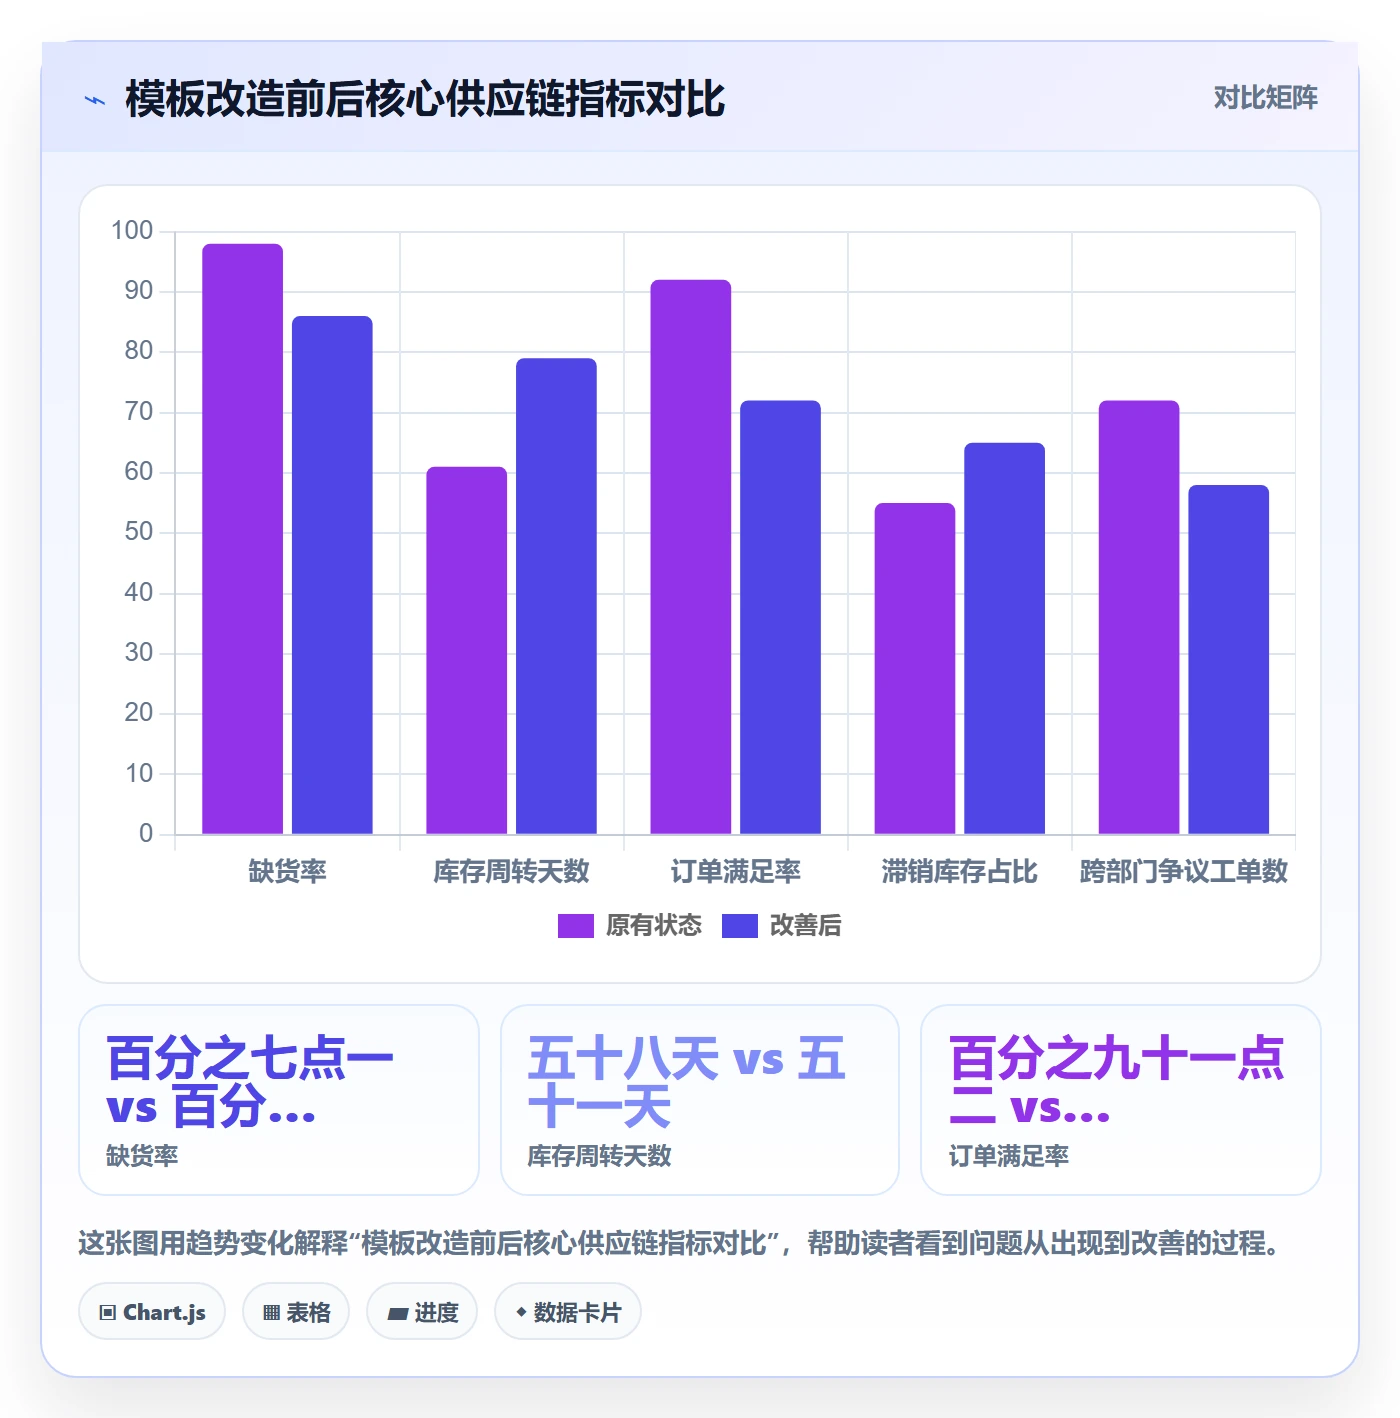The height and width of the screenshot is (1418, 1400).
Task: Click the chart description sentence below the cards
Action: (x=680, y=1243)
